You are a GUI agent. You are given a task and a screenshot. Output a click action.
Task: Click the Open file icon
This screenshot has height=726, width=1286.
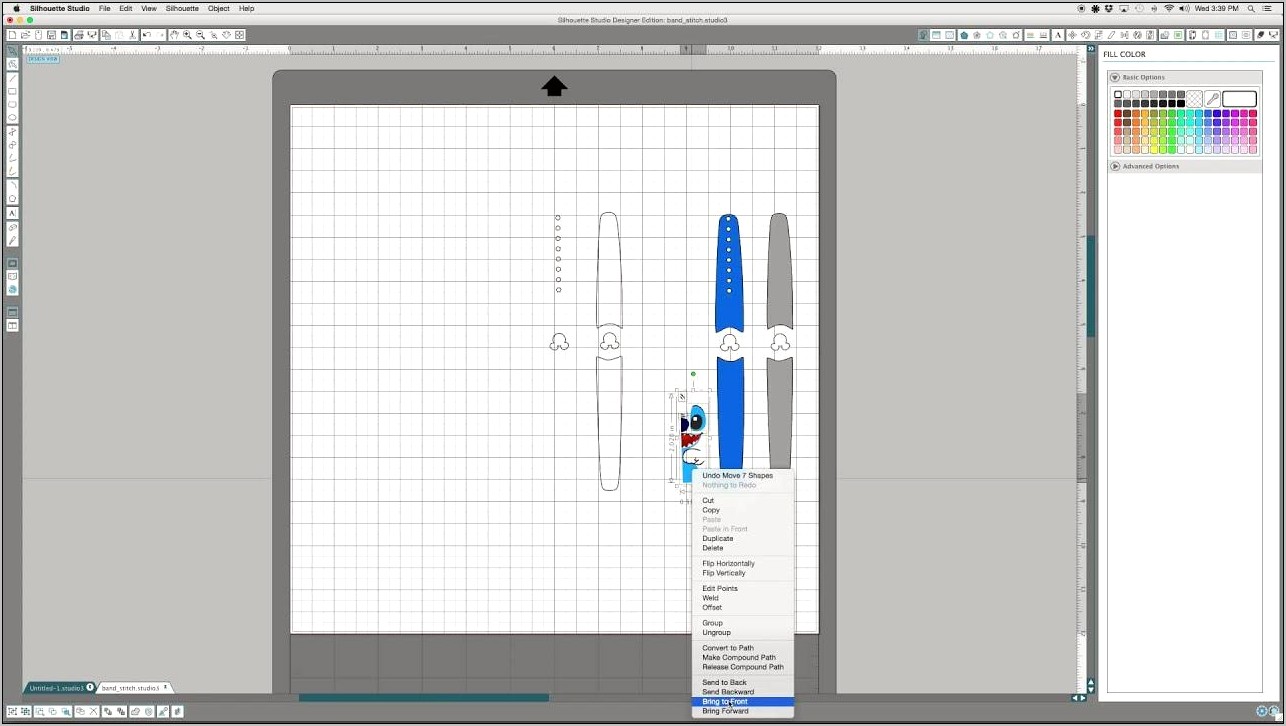point(25,35)
